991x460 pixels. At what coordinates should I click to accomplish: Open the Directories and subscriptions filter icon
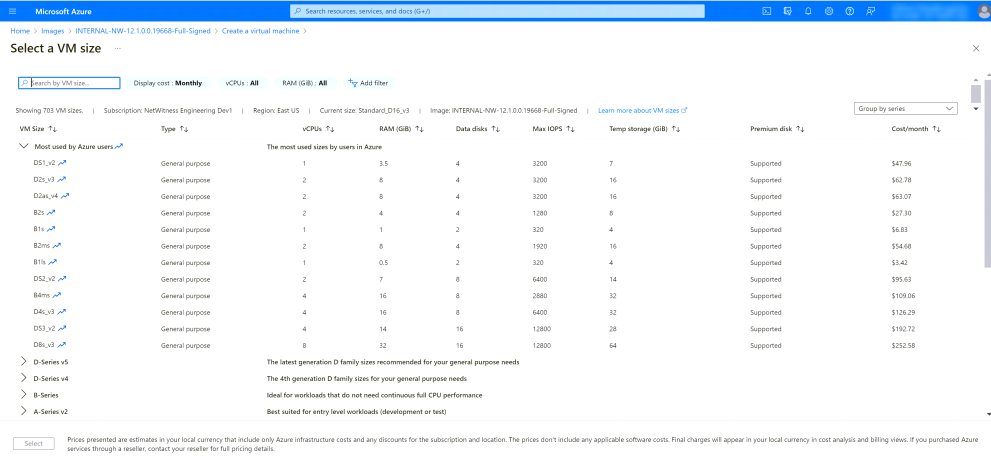[x=787, y=11]
